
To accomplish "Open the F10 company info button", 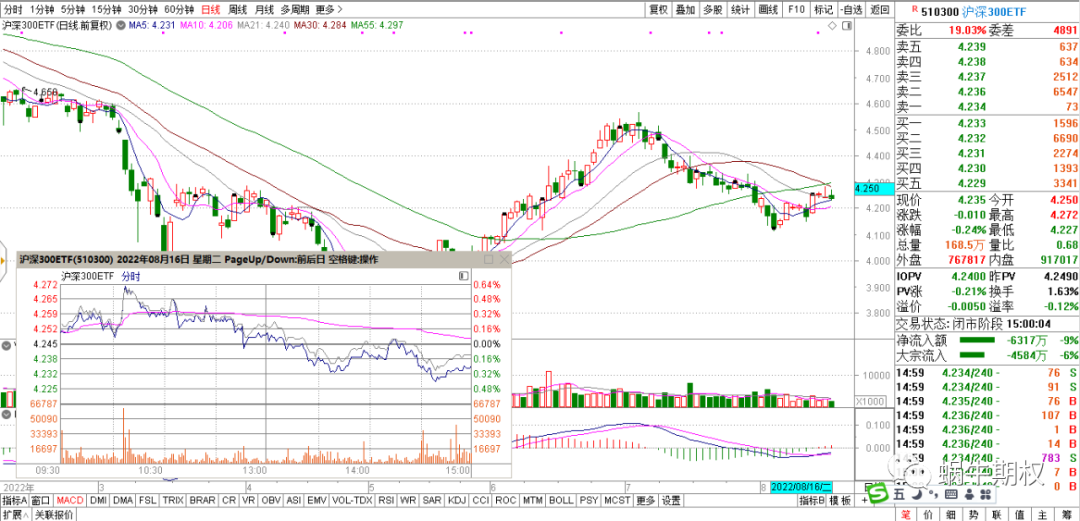I will click(796, 9).
